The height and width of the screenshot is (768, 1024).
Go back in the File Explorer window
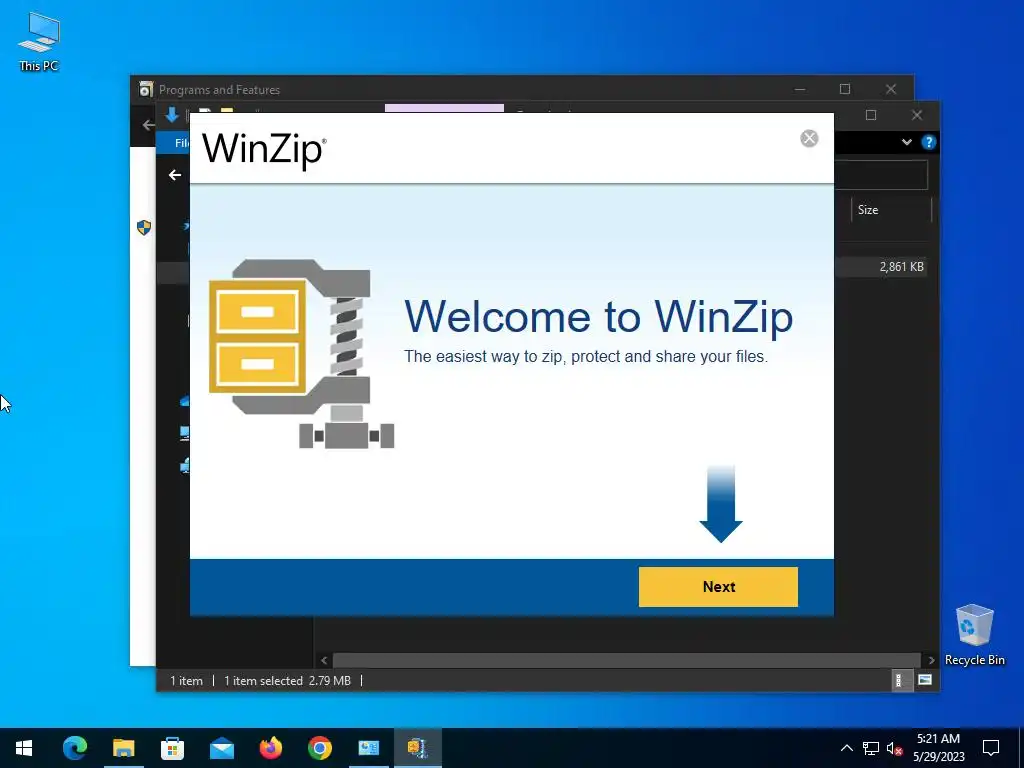[x=174, y=175]
